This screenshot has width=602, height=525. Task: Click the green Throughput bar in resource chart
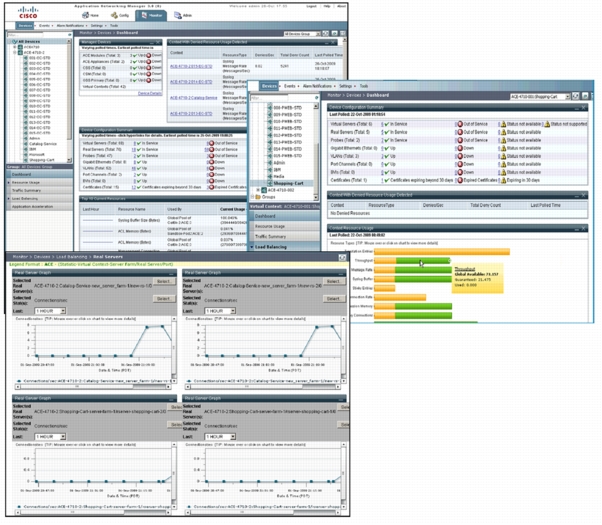[423, 261]
